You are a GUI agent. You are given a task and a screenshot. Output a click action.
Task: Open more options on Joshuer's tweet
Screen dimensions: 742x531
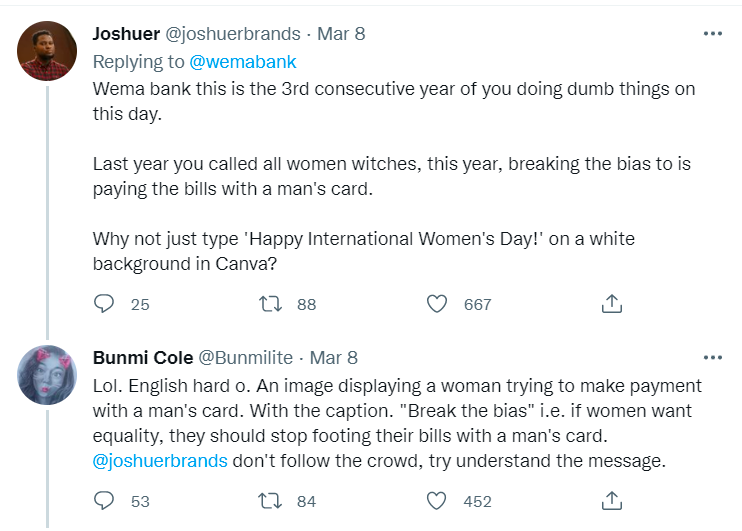click(712, 34)
